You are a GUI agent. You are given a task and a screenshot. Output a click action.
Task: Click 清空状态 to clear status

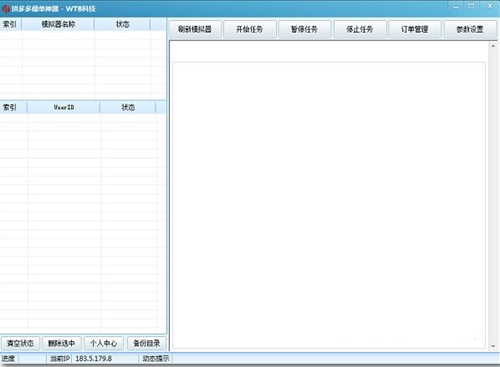20,343
